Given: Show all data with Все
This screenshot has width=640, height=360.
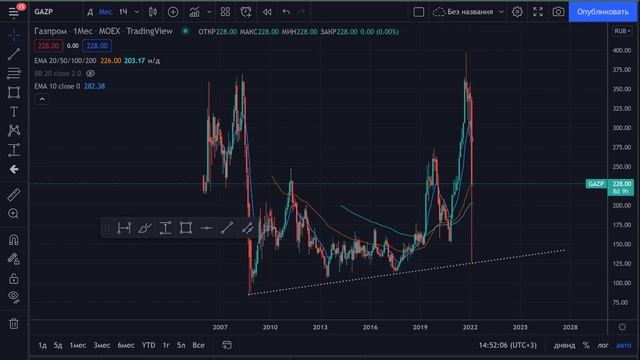Looking at the screenshot, I should click(198, 345).
